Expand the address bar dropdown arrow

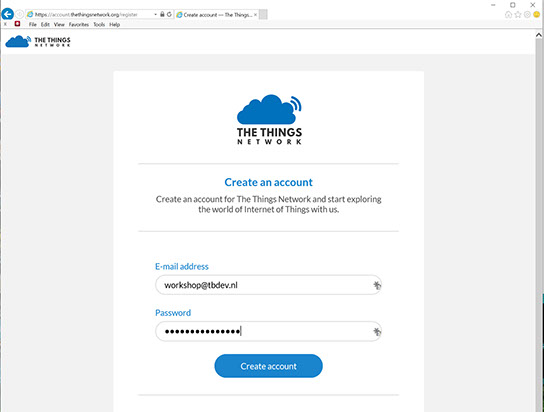click(155, 15)
